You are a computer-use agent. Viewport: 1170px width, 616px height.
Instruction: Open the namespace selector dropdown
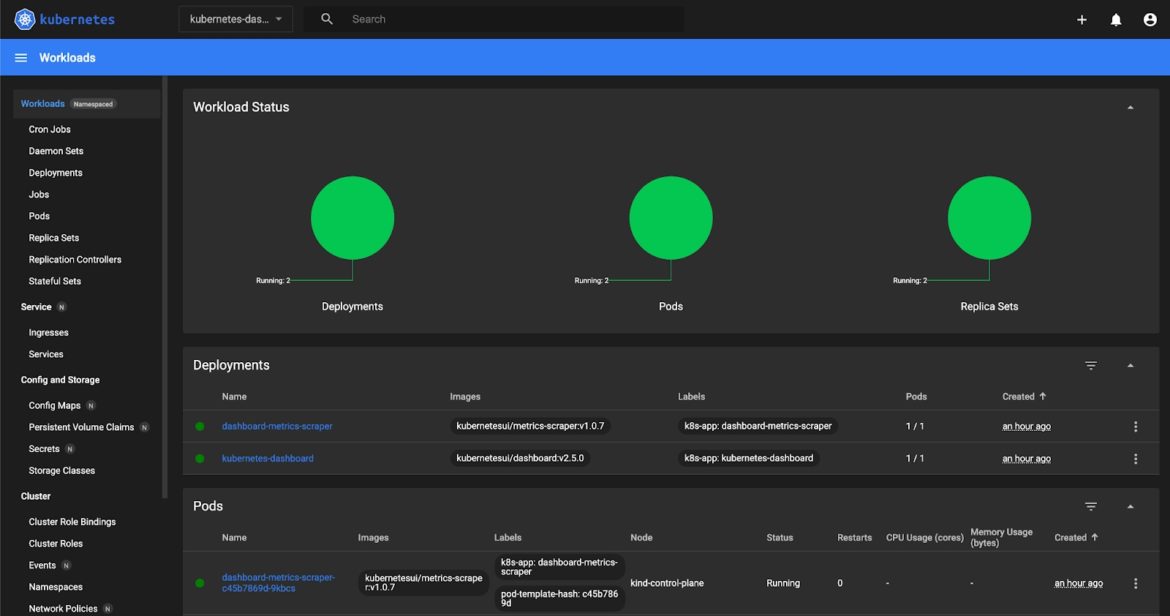coord(236,19)
